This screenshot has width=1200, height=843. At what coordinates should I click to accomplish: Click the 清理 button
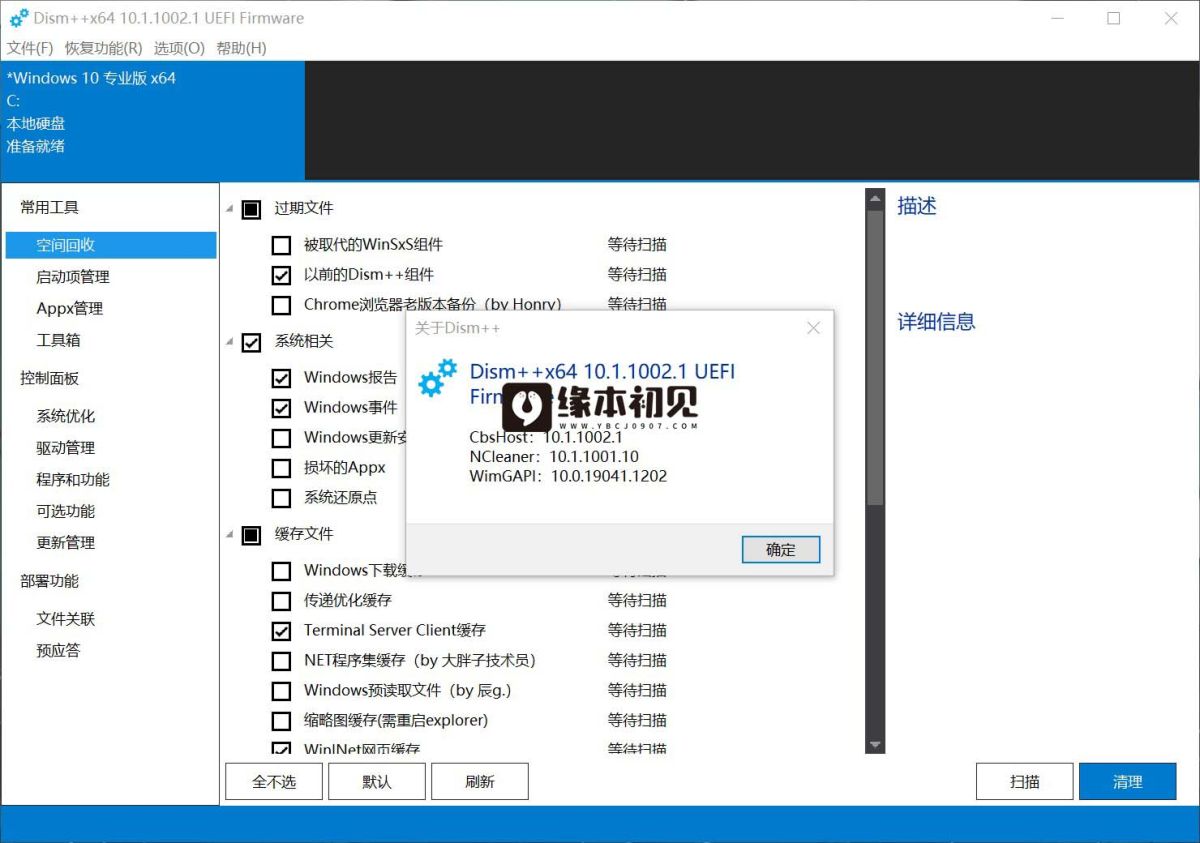pyautogui.click(x=1128, y=782)
